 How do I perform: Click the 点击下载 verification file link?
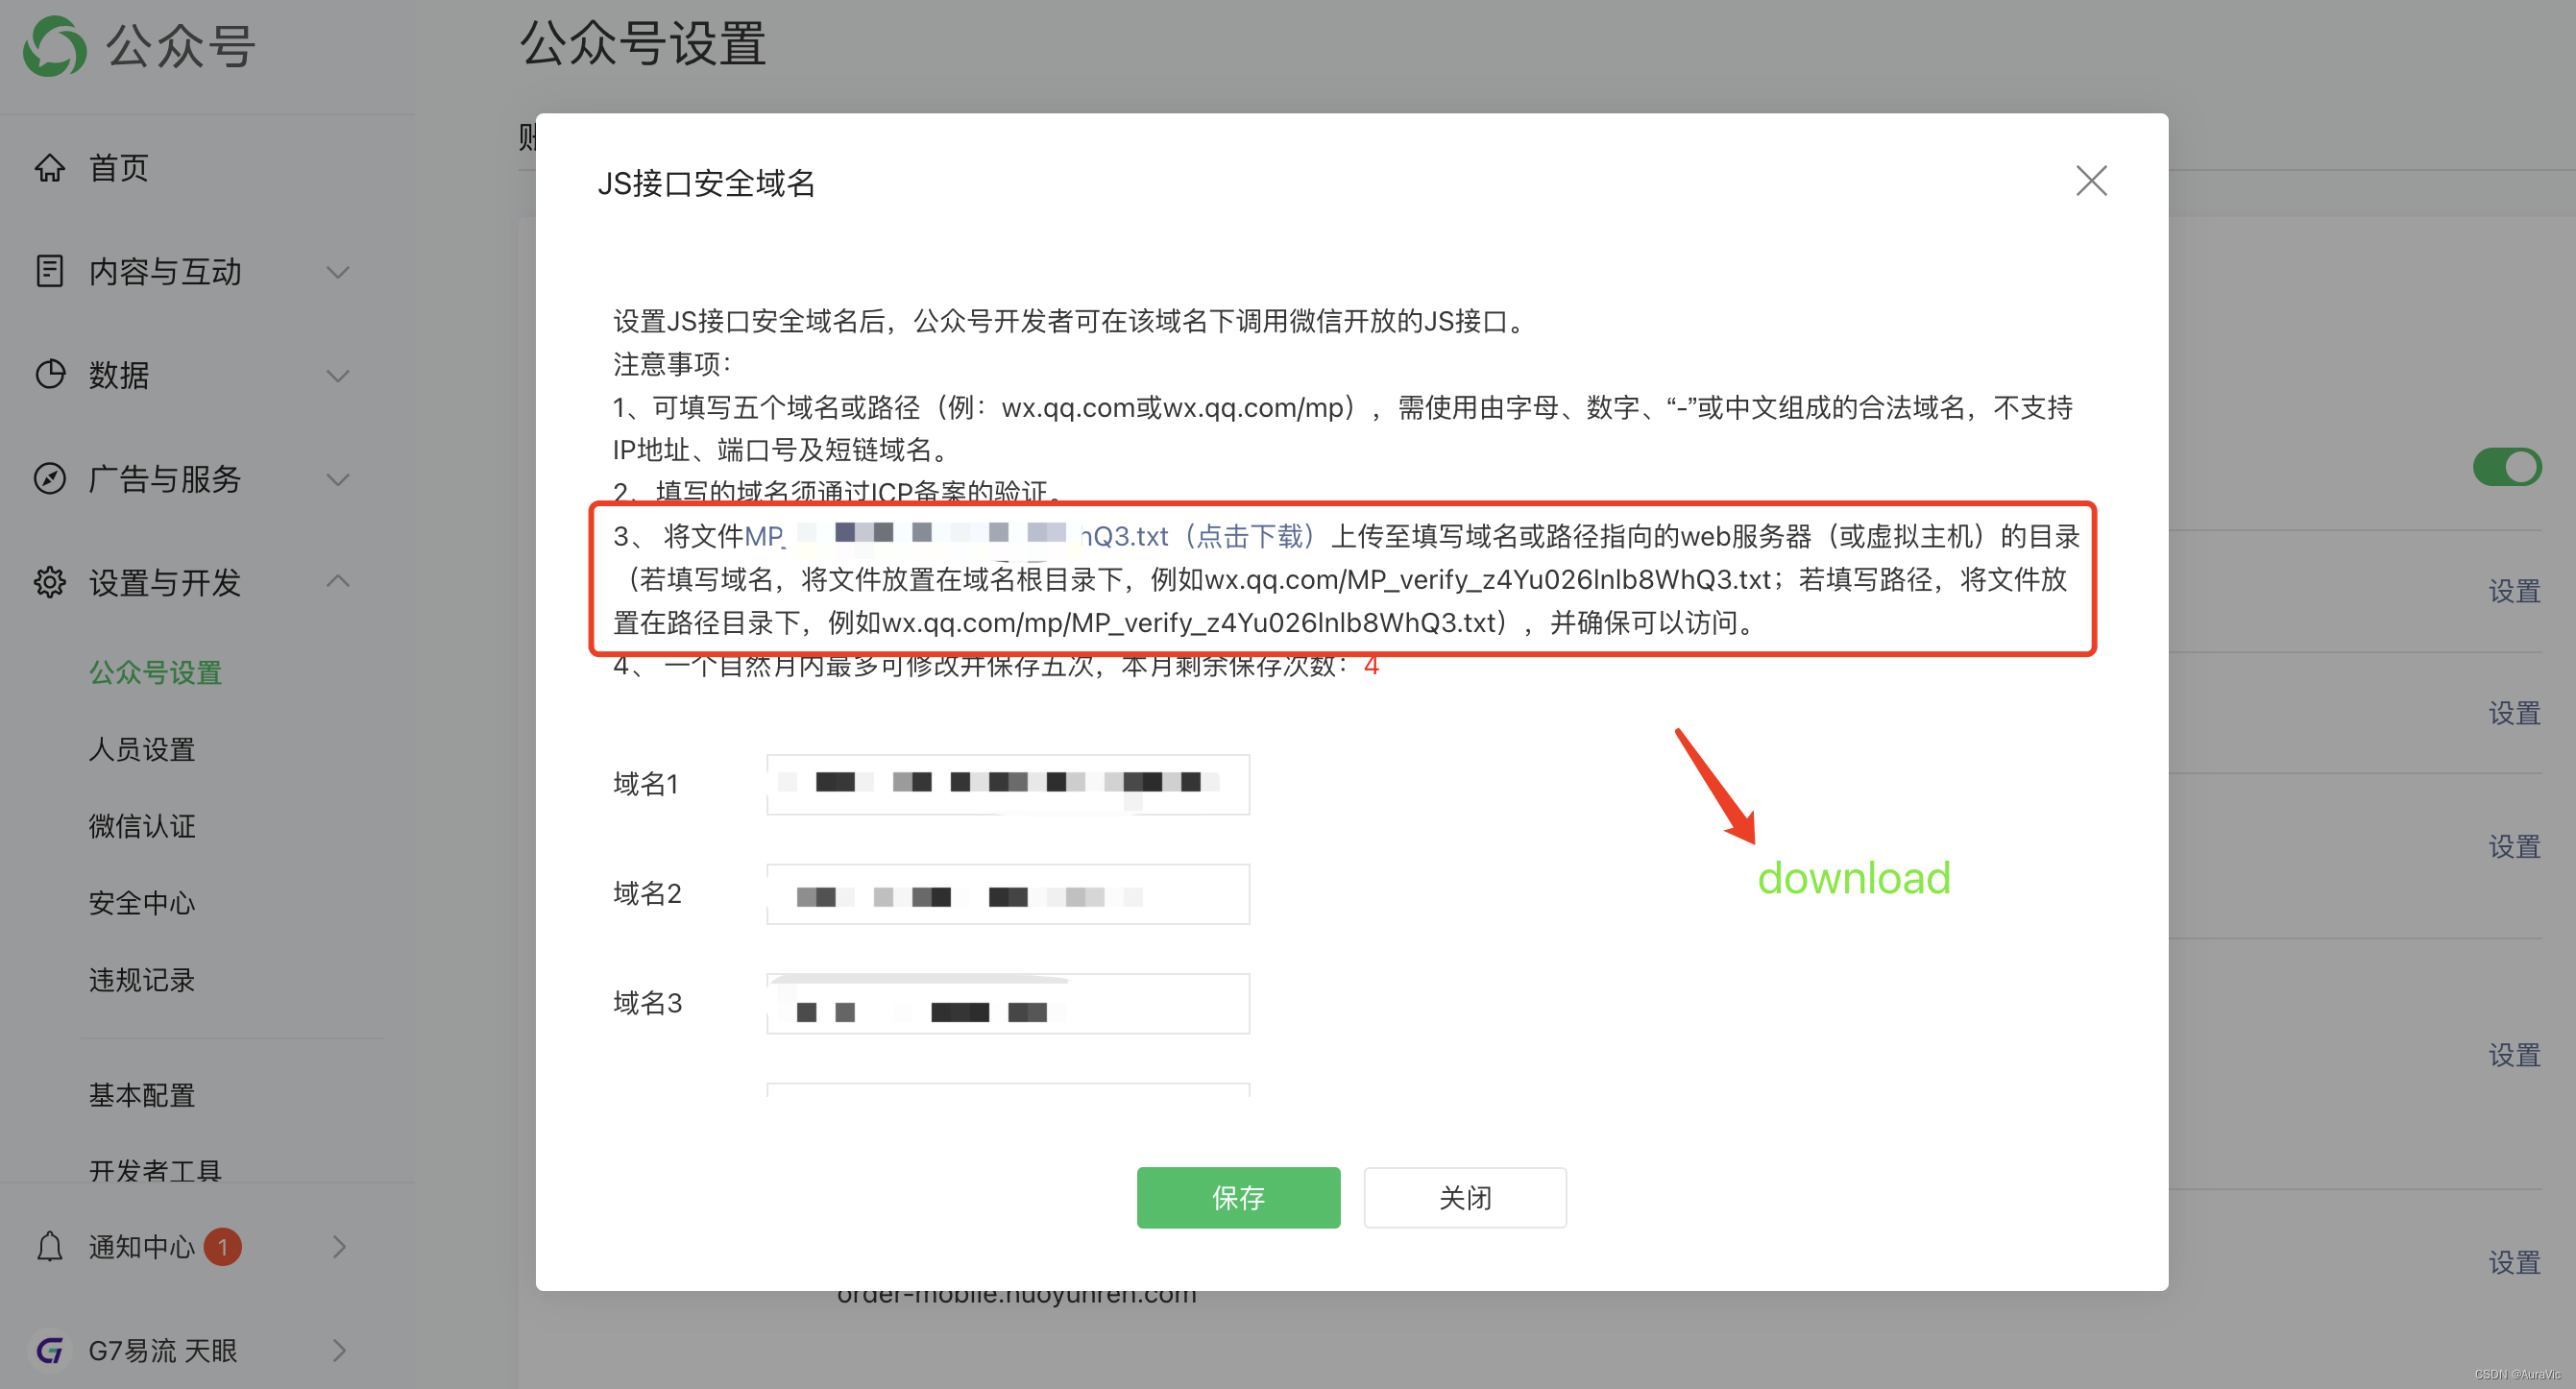pos(1250,537)
